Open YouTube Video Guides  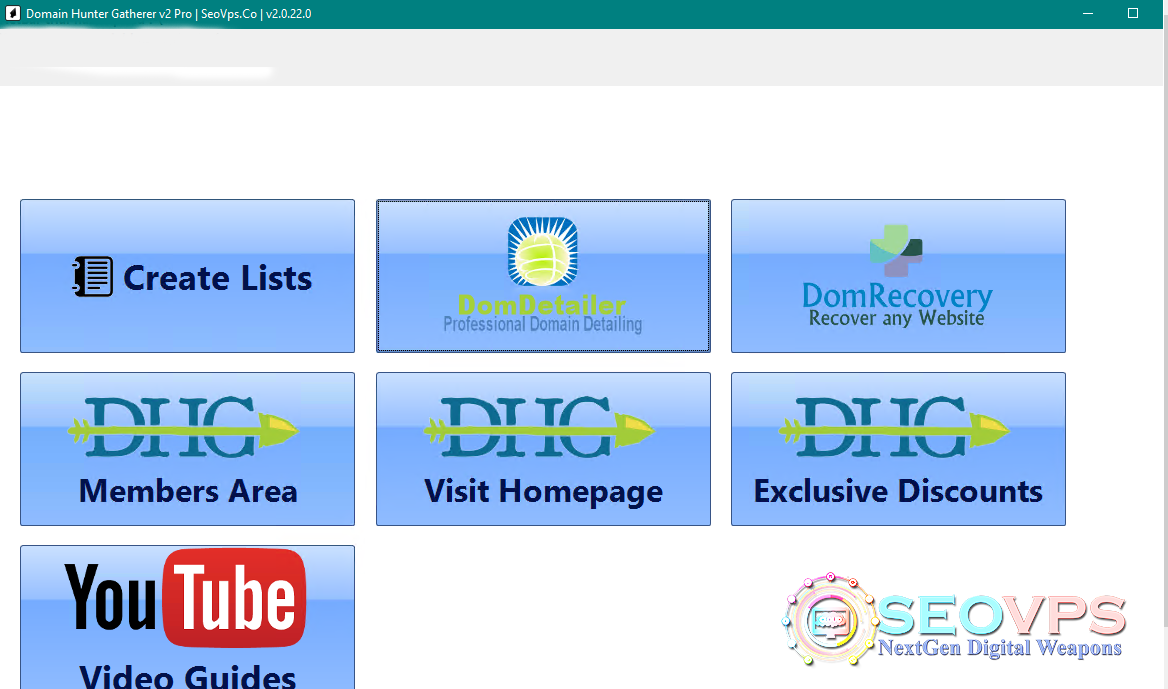click(188, 617)
